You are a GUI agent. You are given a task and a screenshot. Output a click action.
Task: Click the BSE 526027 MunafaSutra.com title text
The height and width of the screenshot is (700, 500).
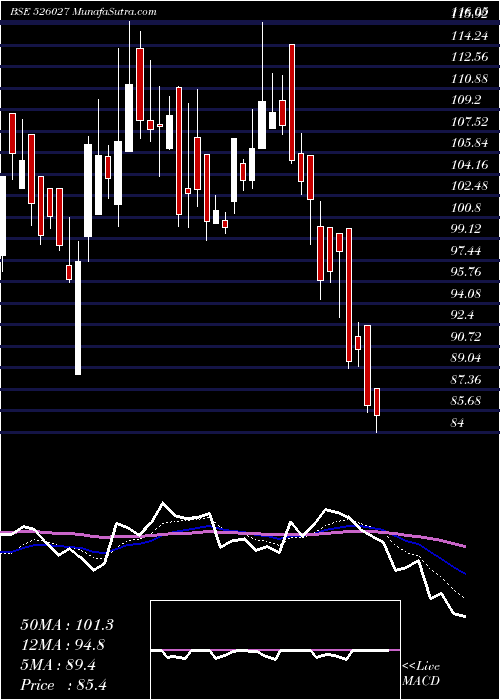tap(83, 12)
